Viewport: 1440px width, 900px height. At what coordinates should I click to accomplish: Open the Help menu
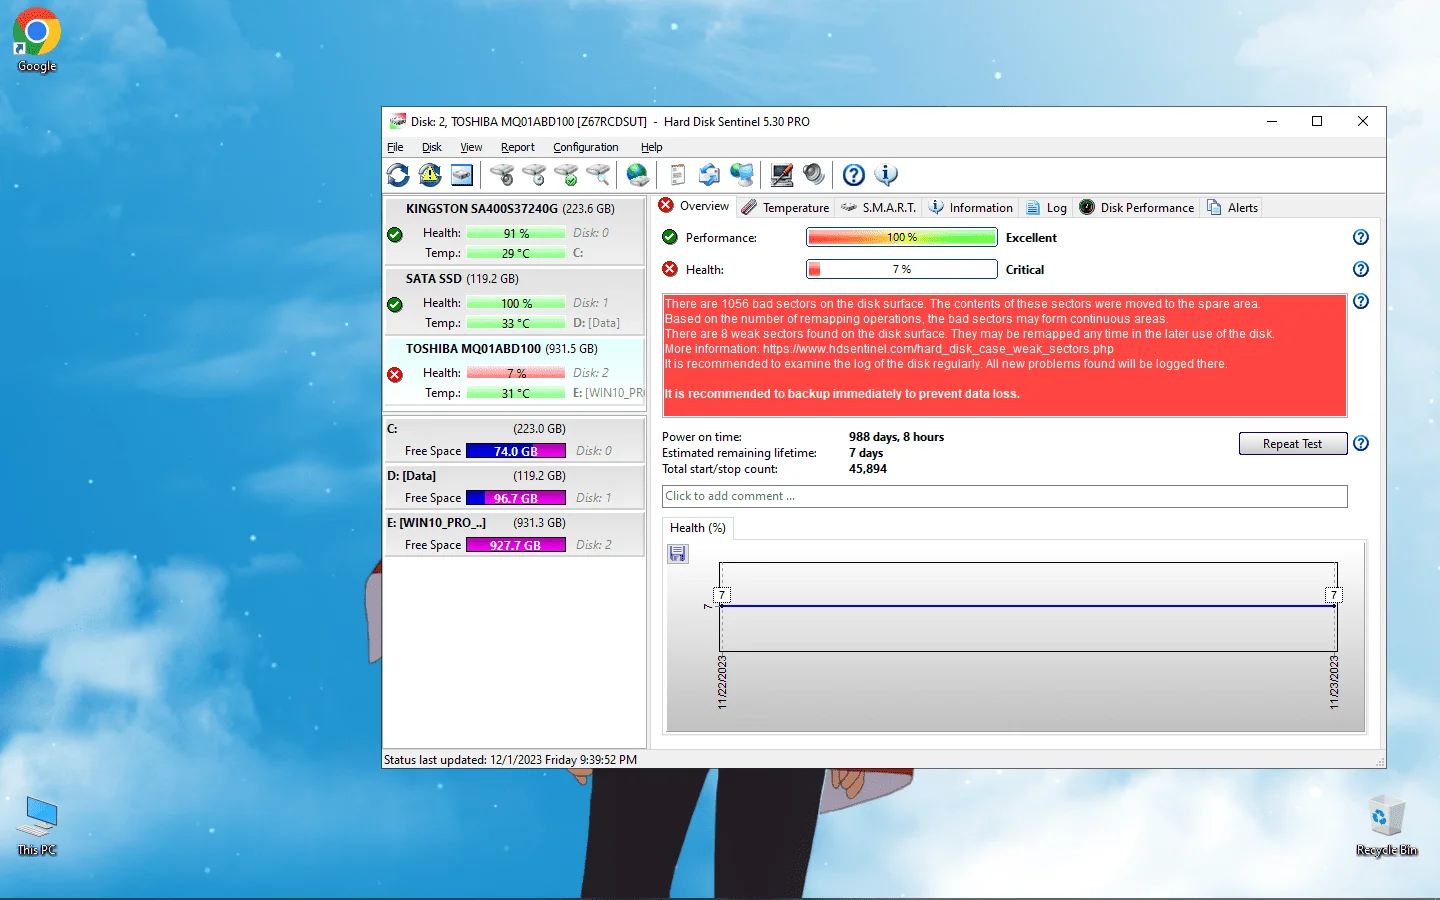click(652, 147)
